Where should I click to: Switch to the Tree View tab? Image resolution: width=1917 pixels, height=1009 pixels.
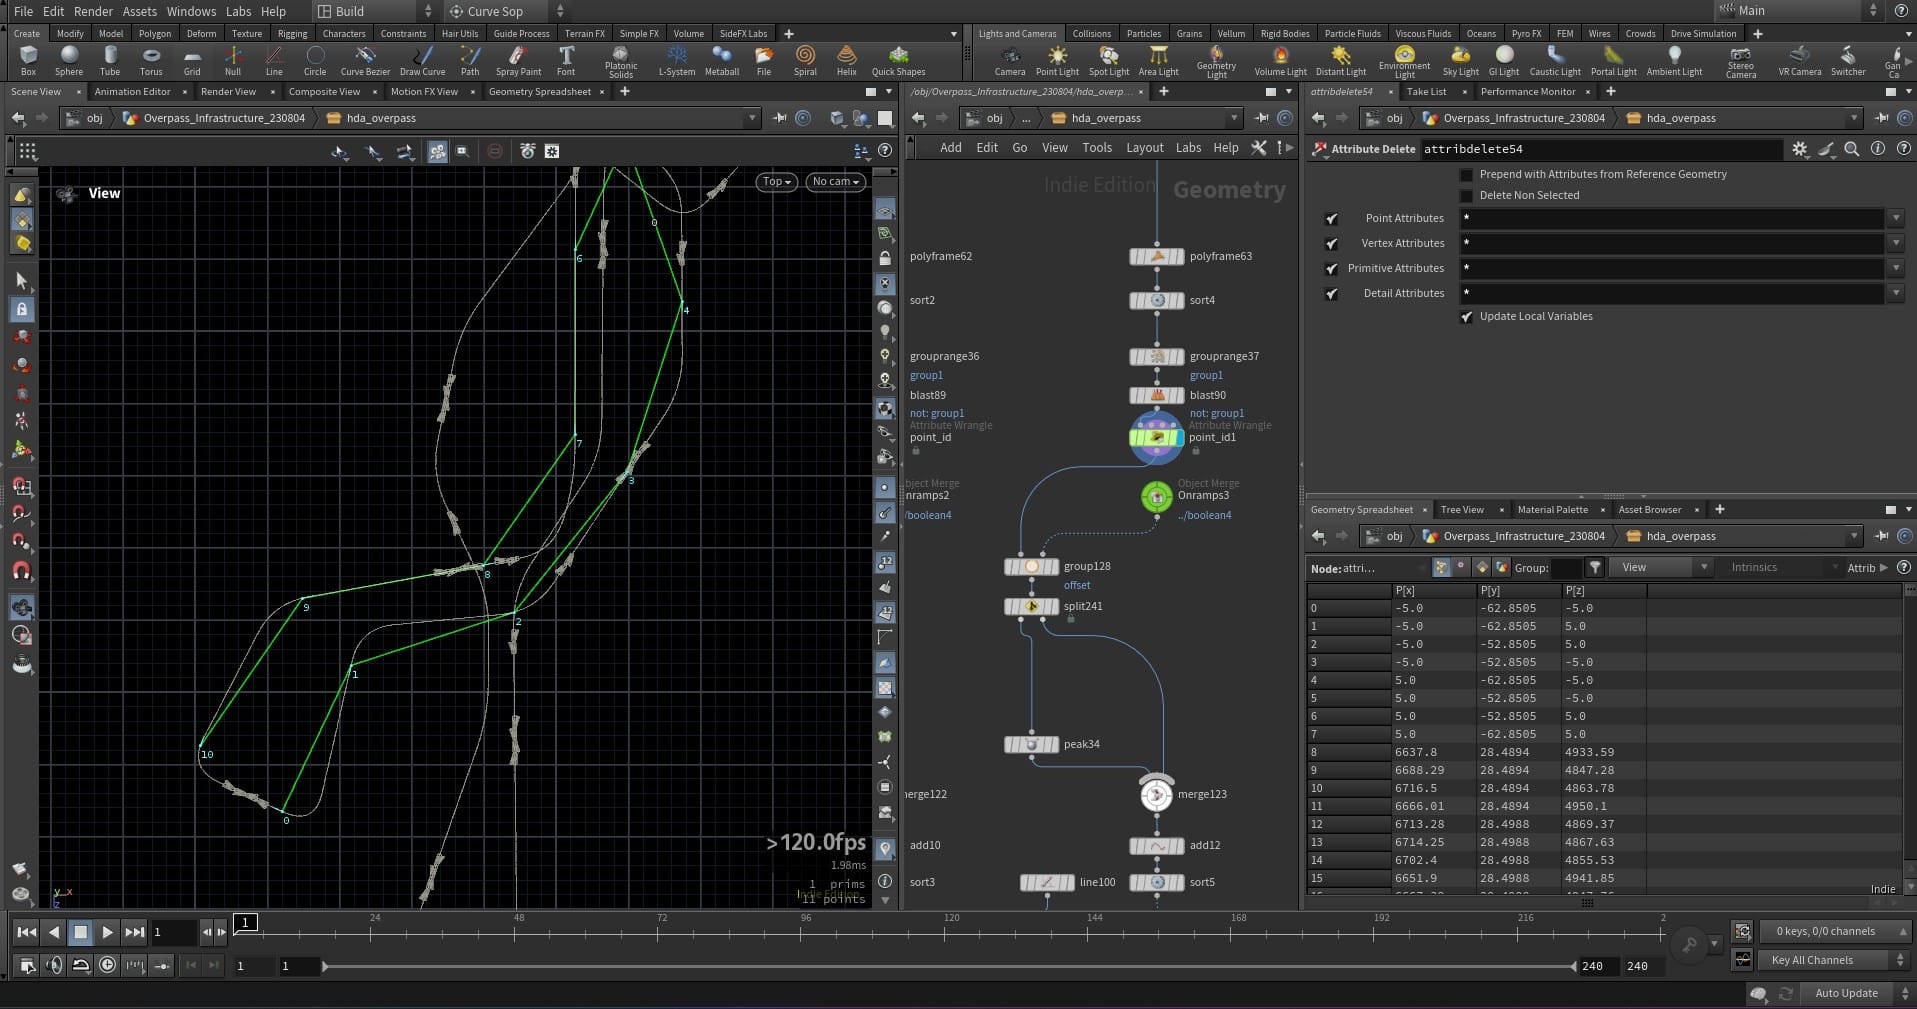(x=1461, y=510)
